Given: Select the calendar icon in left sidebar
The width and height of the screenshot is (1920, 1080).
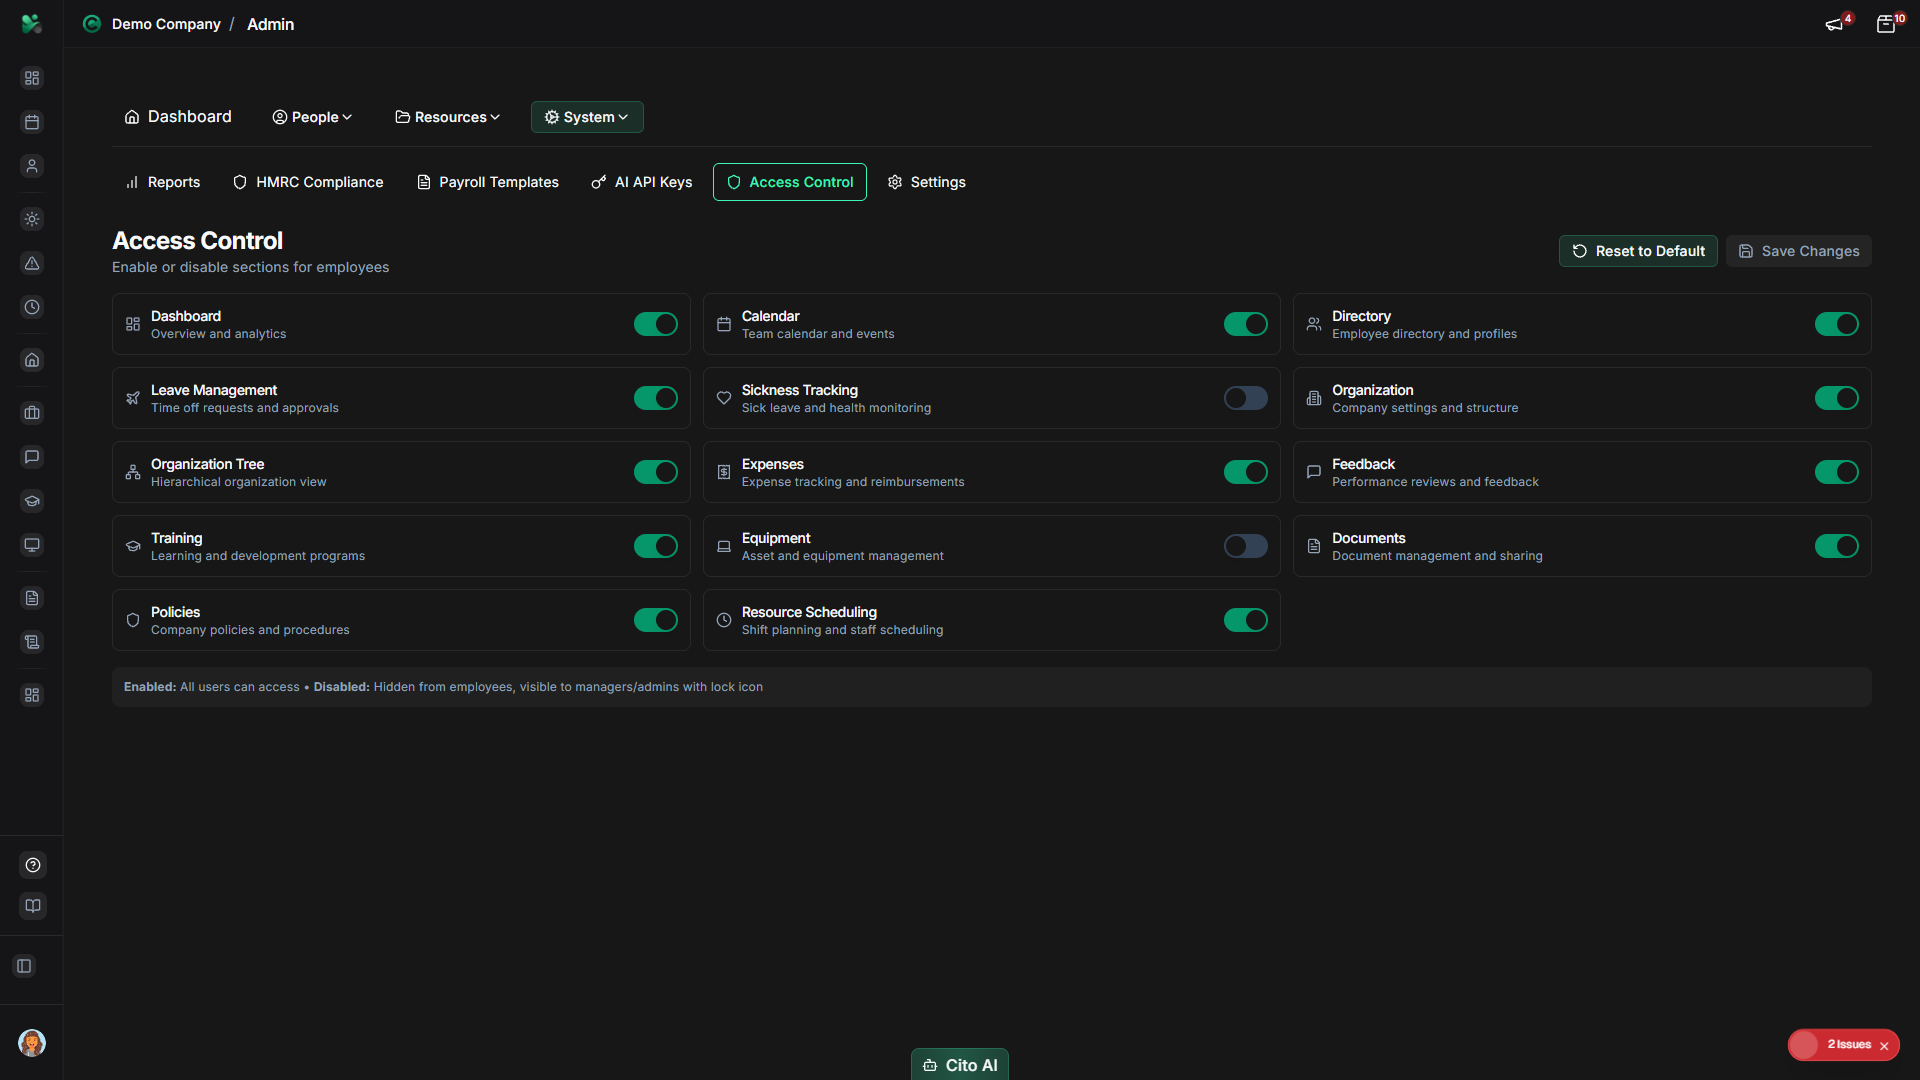Looking at the screenshot, I should tap(32, 122).
